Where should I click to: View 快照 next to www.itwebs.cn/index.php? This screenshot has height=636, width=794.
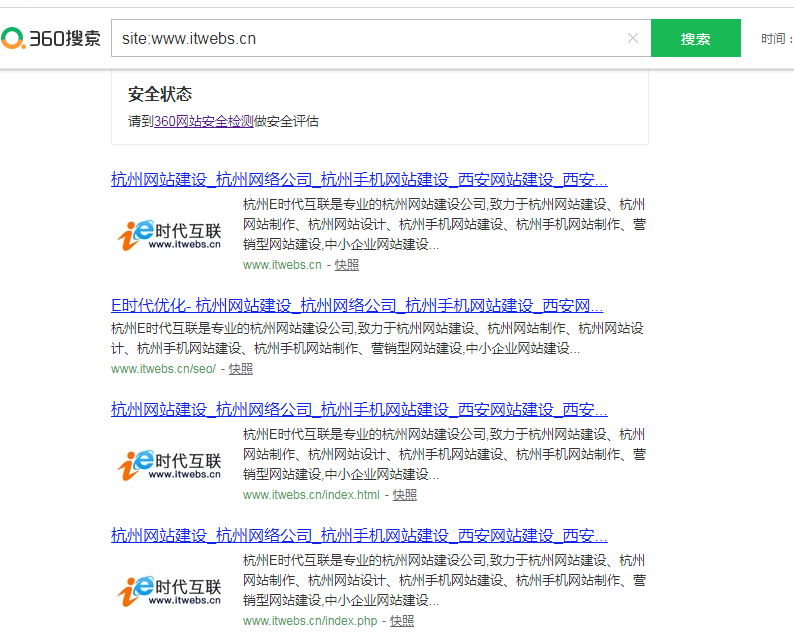(x=402, y=621)
